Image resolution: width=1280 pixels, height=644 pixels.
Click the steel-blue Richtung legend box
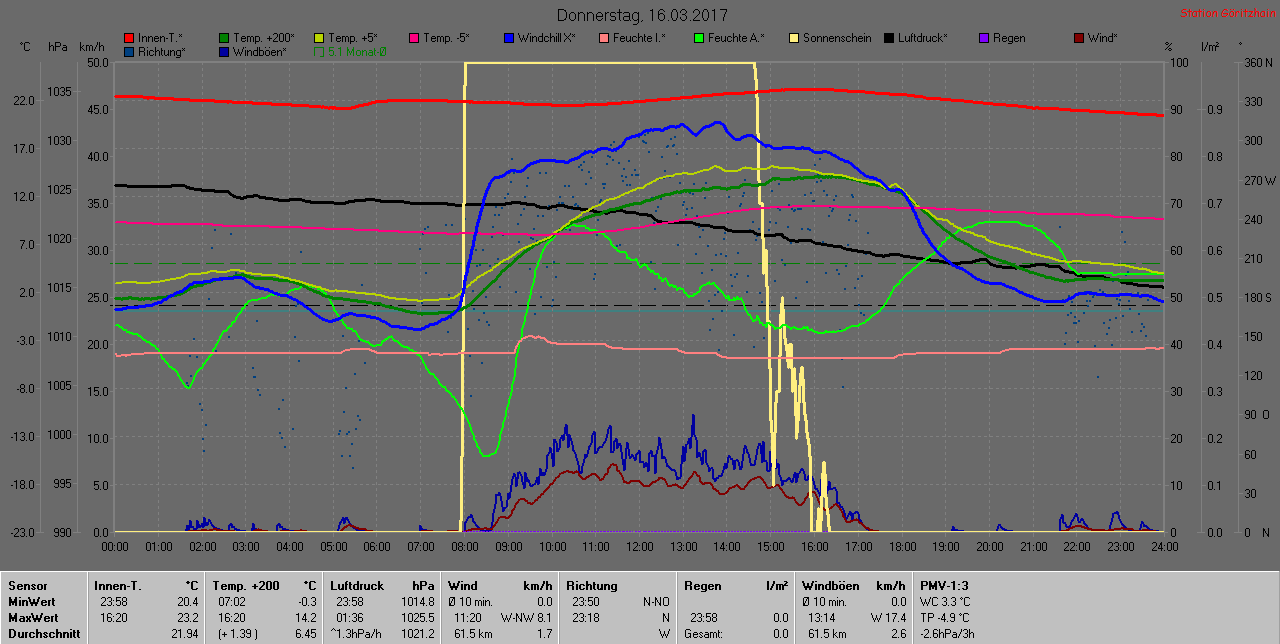(x=129, y=51)
